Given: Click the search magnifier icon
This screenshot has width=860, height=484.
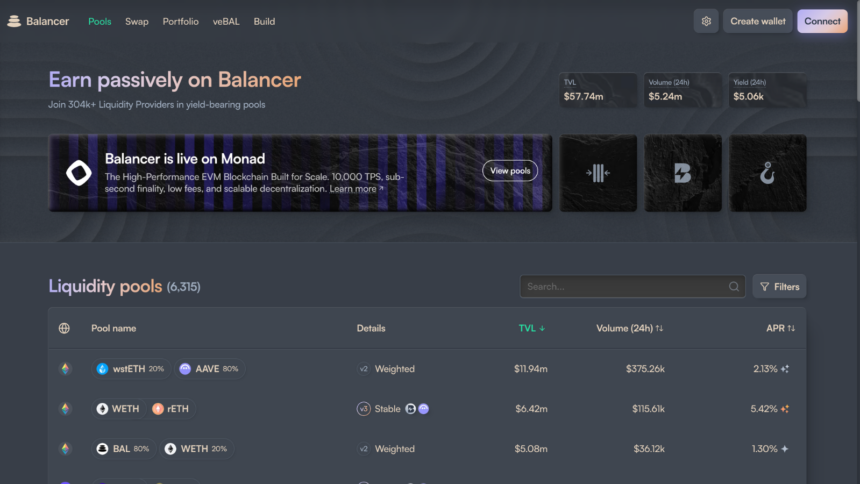Looking at the screenshot, I should [734, 286].
